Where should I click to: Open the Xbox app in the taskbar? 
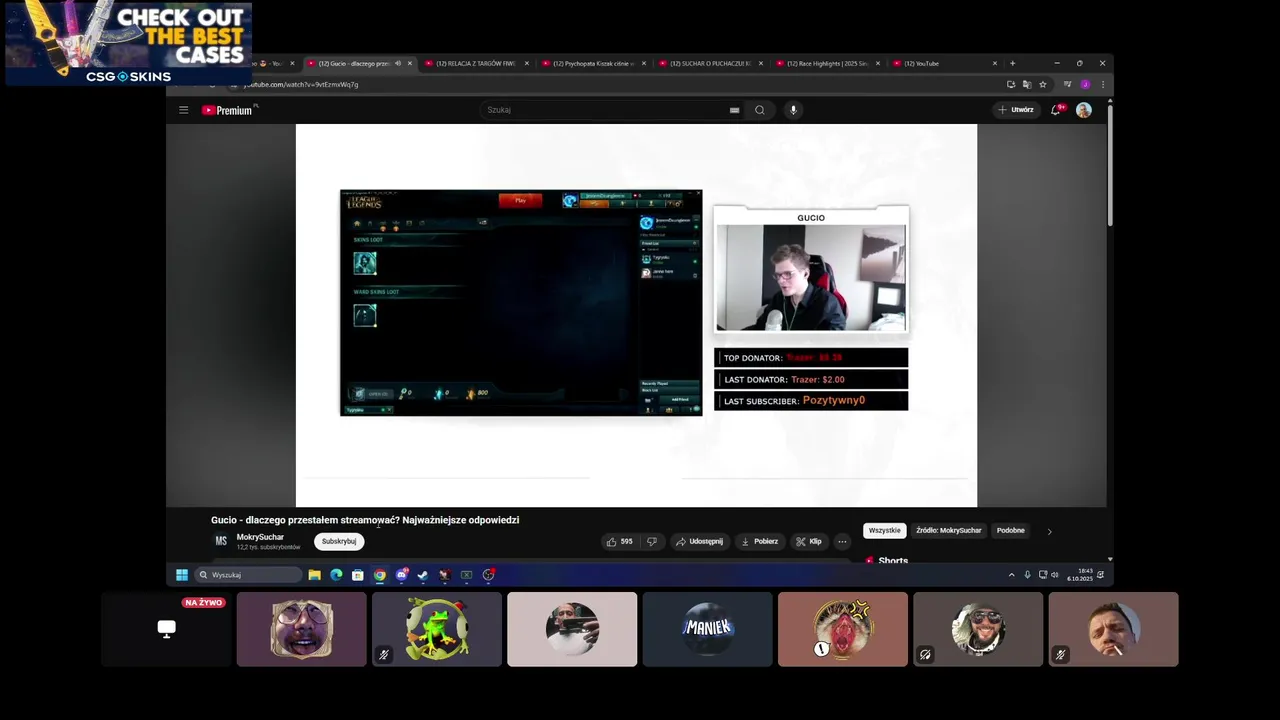[466, 575]
